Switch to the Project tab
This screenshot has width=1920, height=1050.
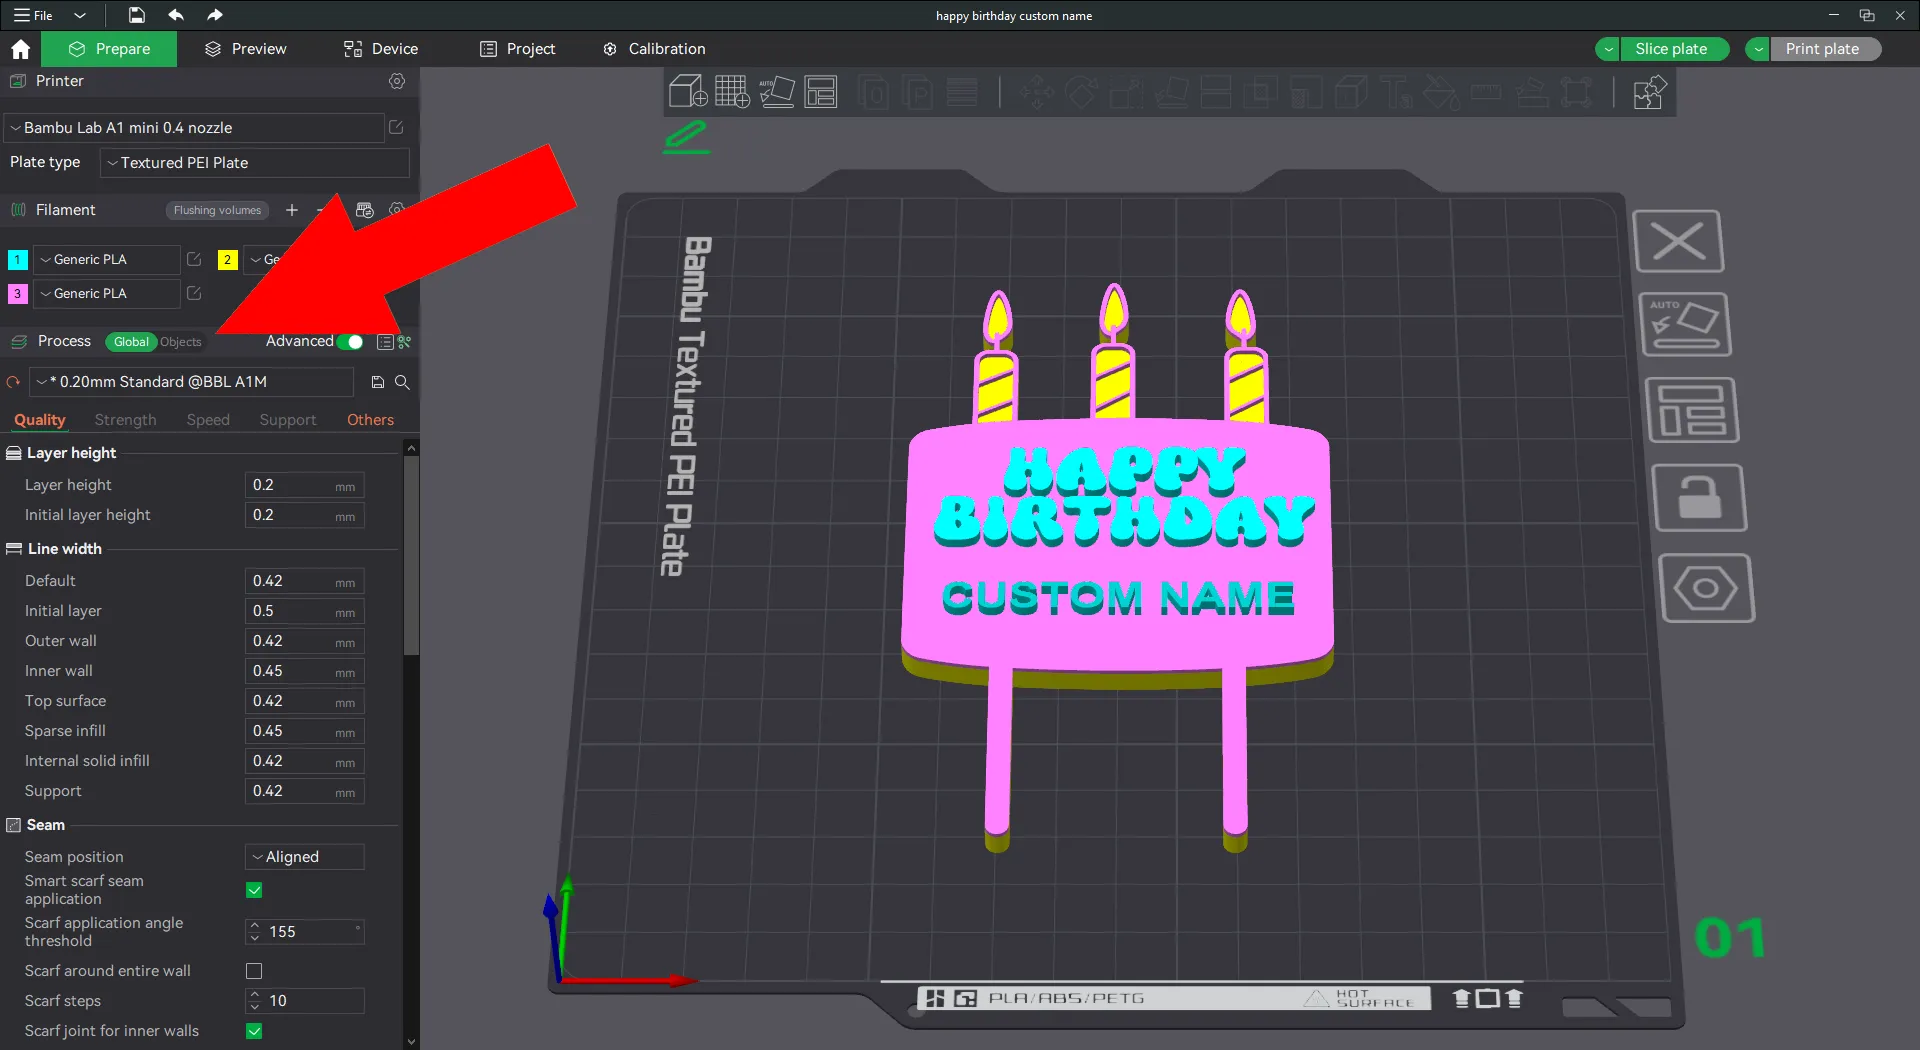coord(518,49)
